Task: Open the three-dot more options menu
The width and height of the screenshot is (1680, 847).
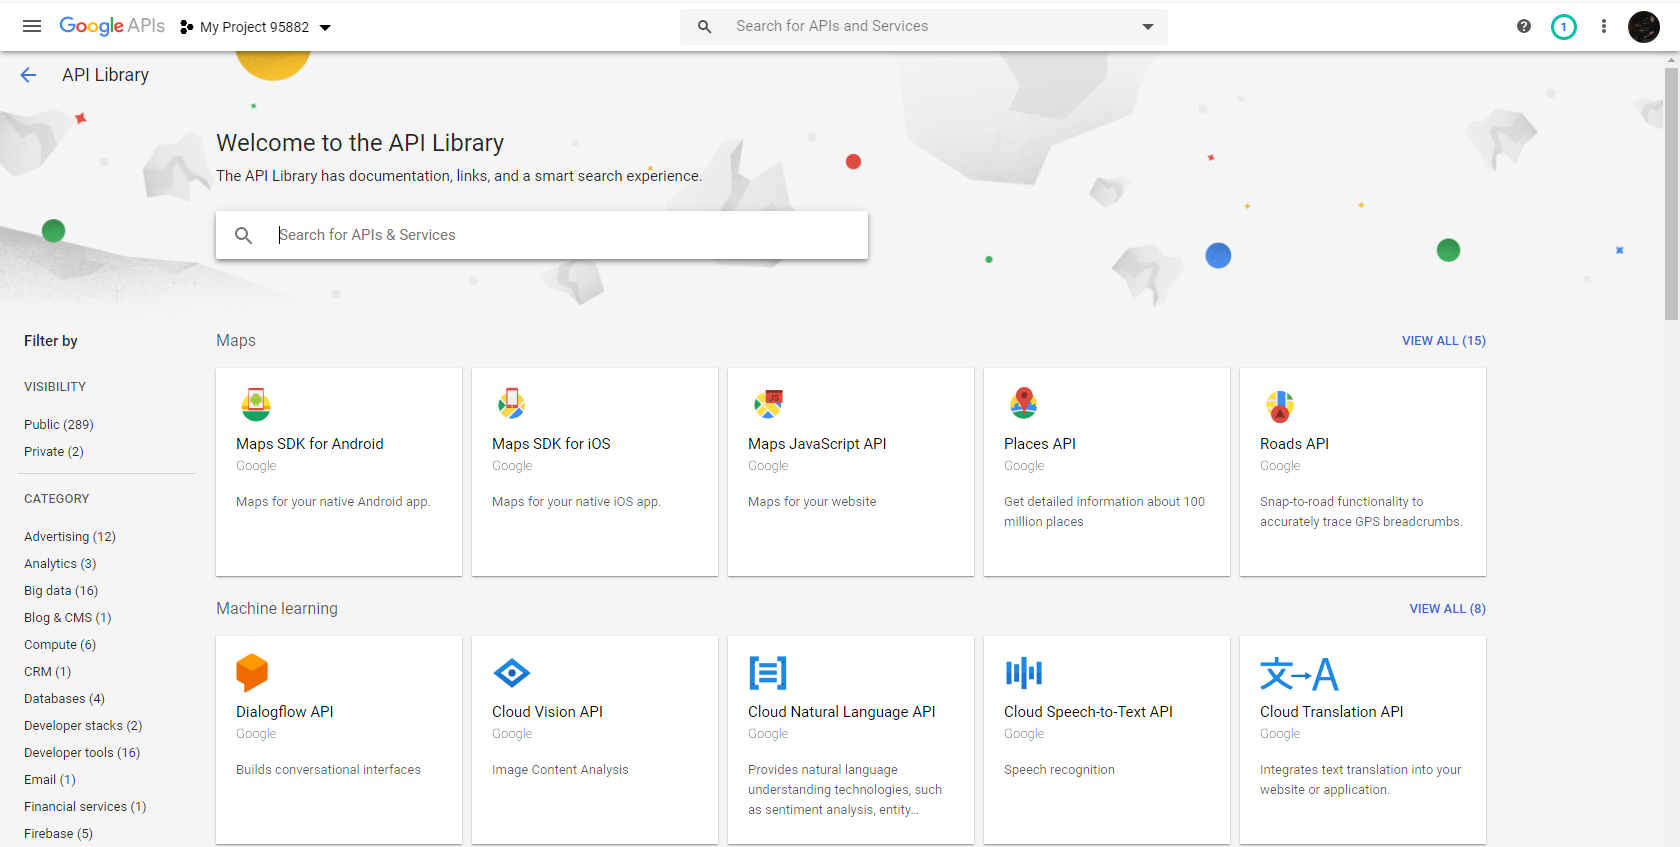Action: pyautogui.click(x=1604, y=26)
